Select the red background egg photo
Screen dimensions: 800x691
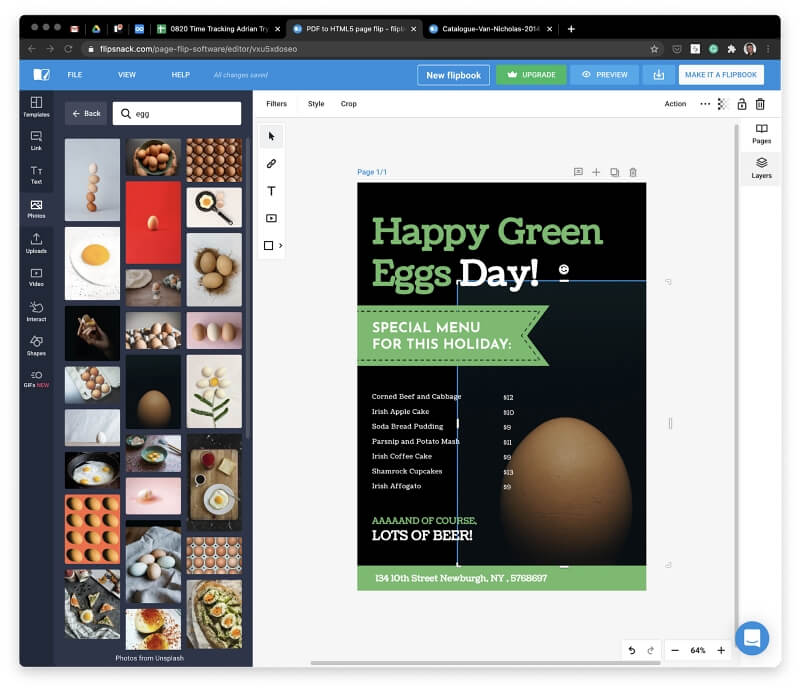coord(153,223)
